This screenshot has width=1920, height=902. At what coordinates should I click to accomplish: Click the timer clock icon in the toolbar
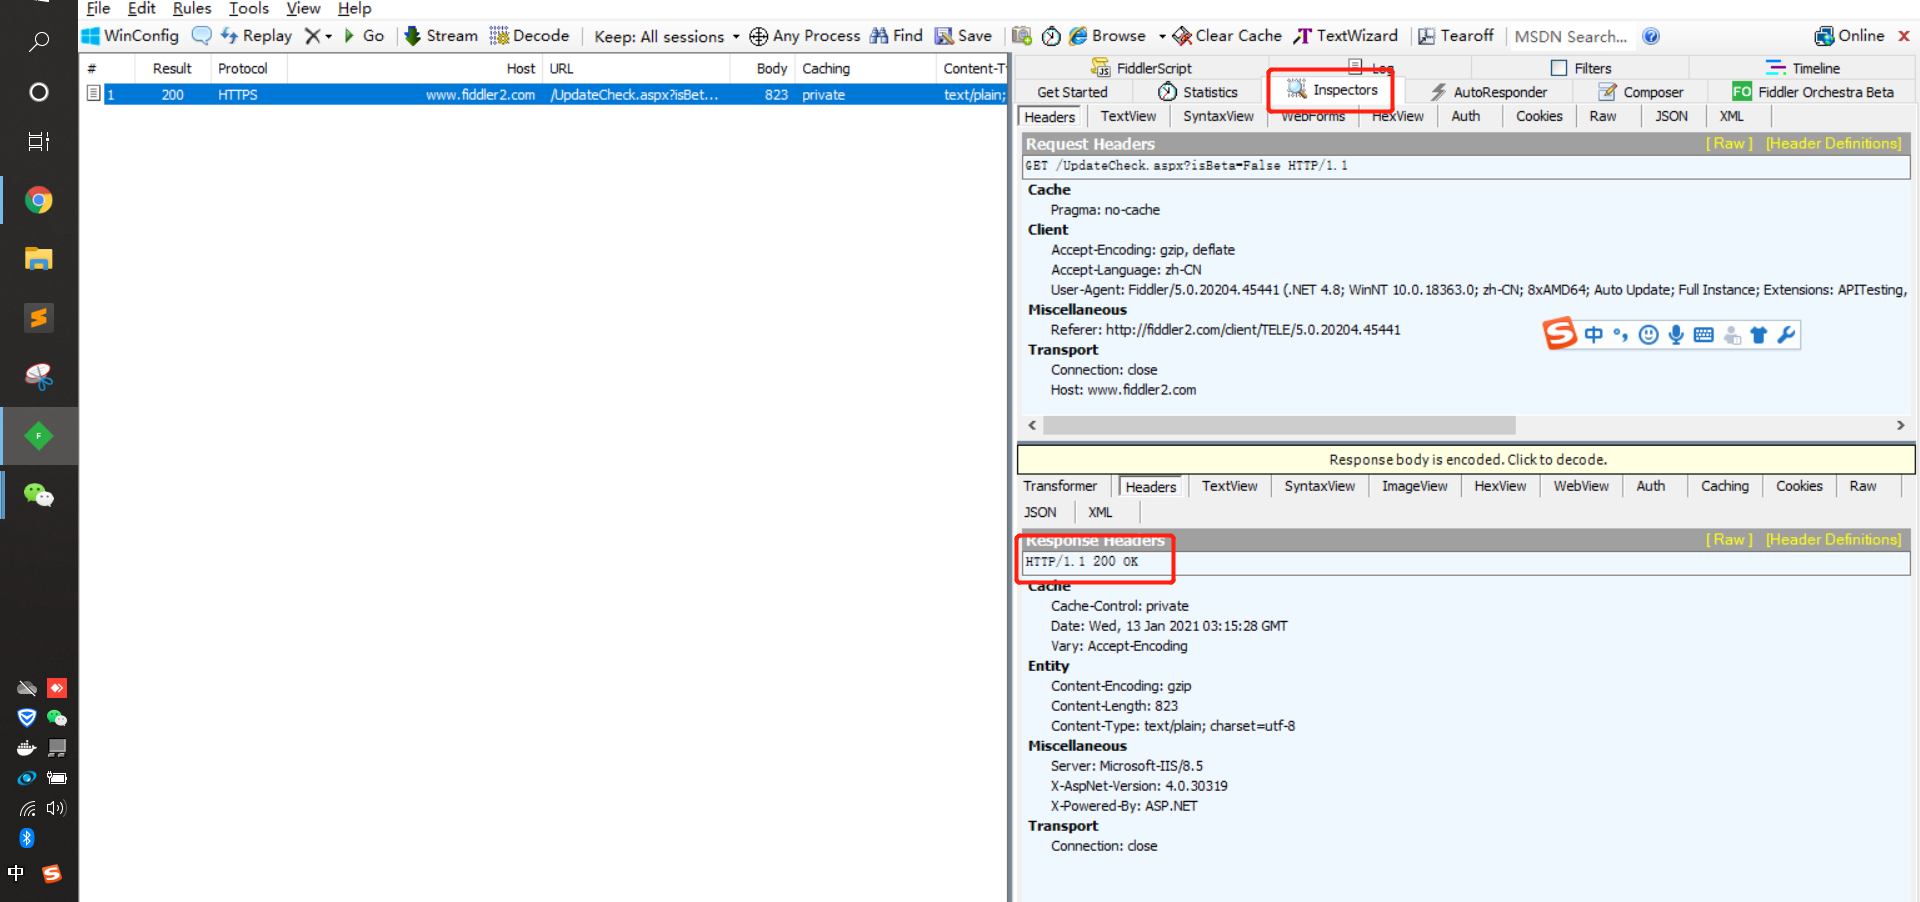pyautogui.click(x=1051, y=36)
